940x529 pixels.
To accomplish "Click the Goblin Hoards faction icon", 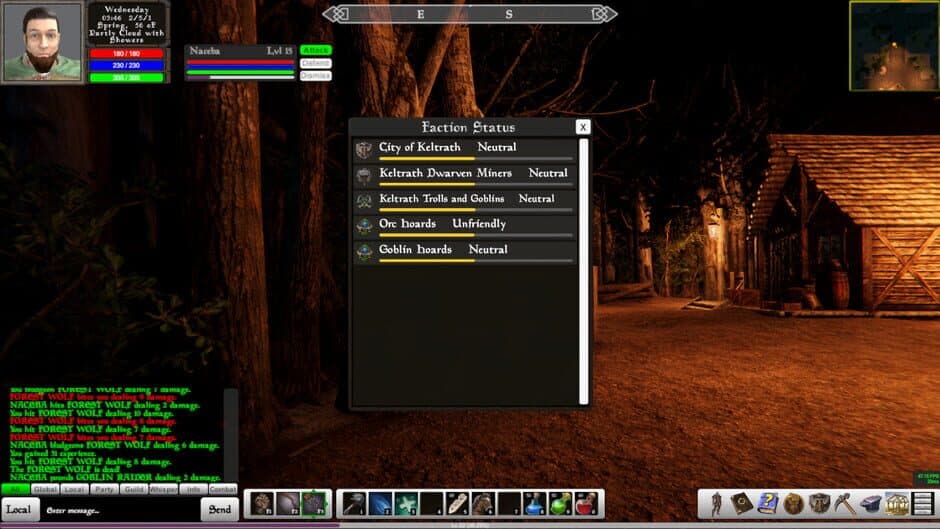I will pos(364,252).
